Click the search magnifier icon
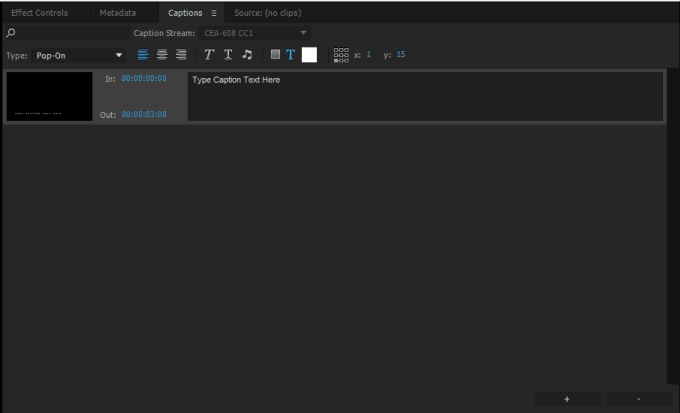Image resolution: width=680 pixels, height=413 pixels. coord(11,33)
